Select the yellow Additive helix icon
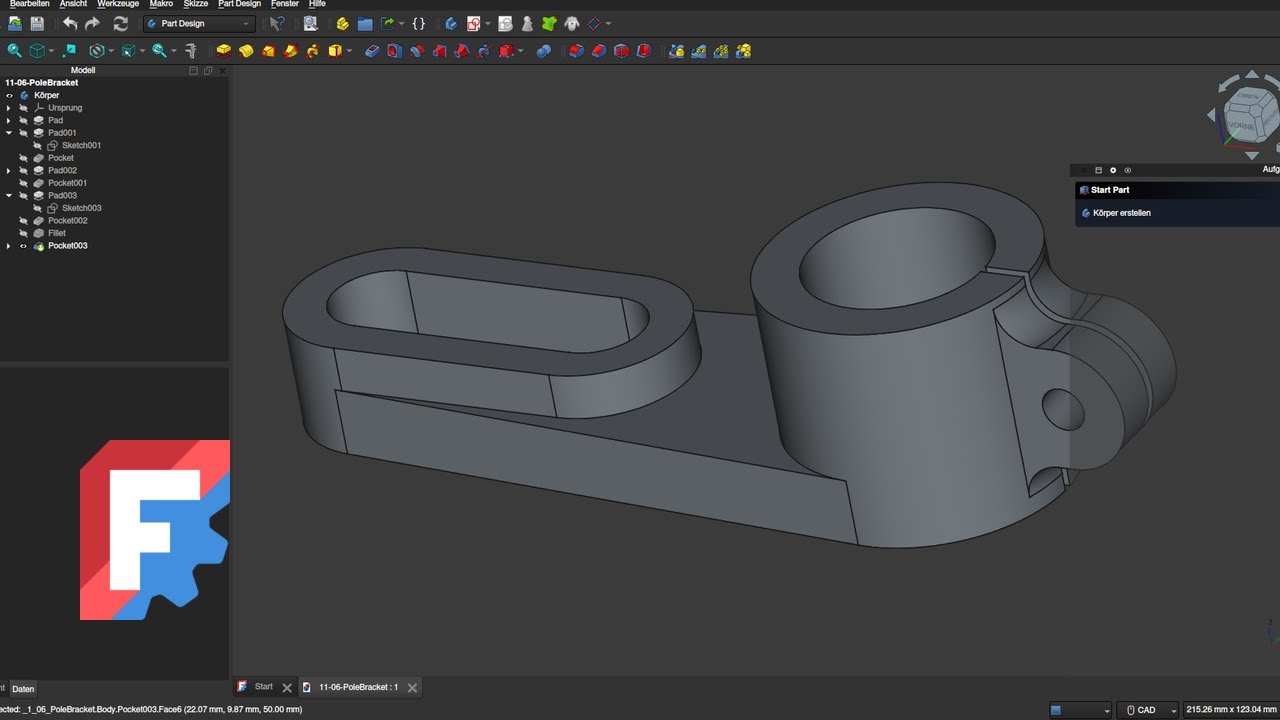Screen dimensions: 1280x720 point(313,50)
